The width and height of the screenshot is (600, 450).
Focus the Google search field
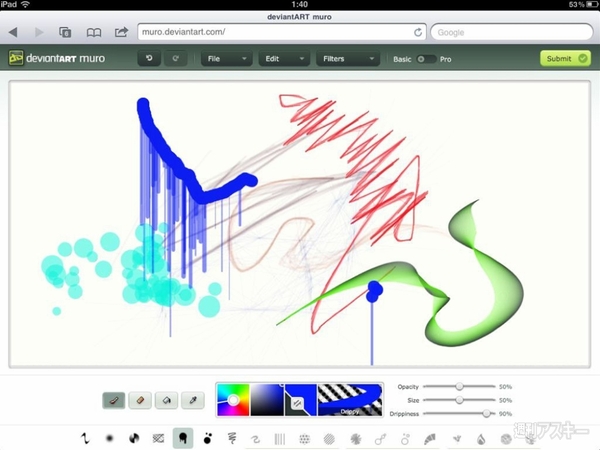point(512,32)
